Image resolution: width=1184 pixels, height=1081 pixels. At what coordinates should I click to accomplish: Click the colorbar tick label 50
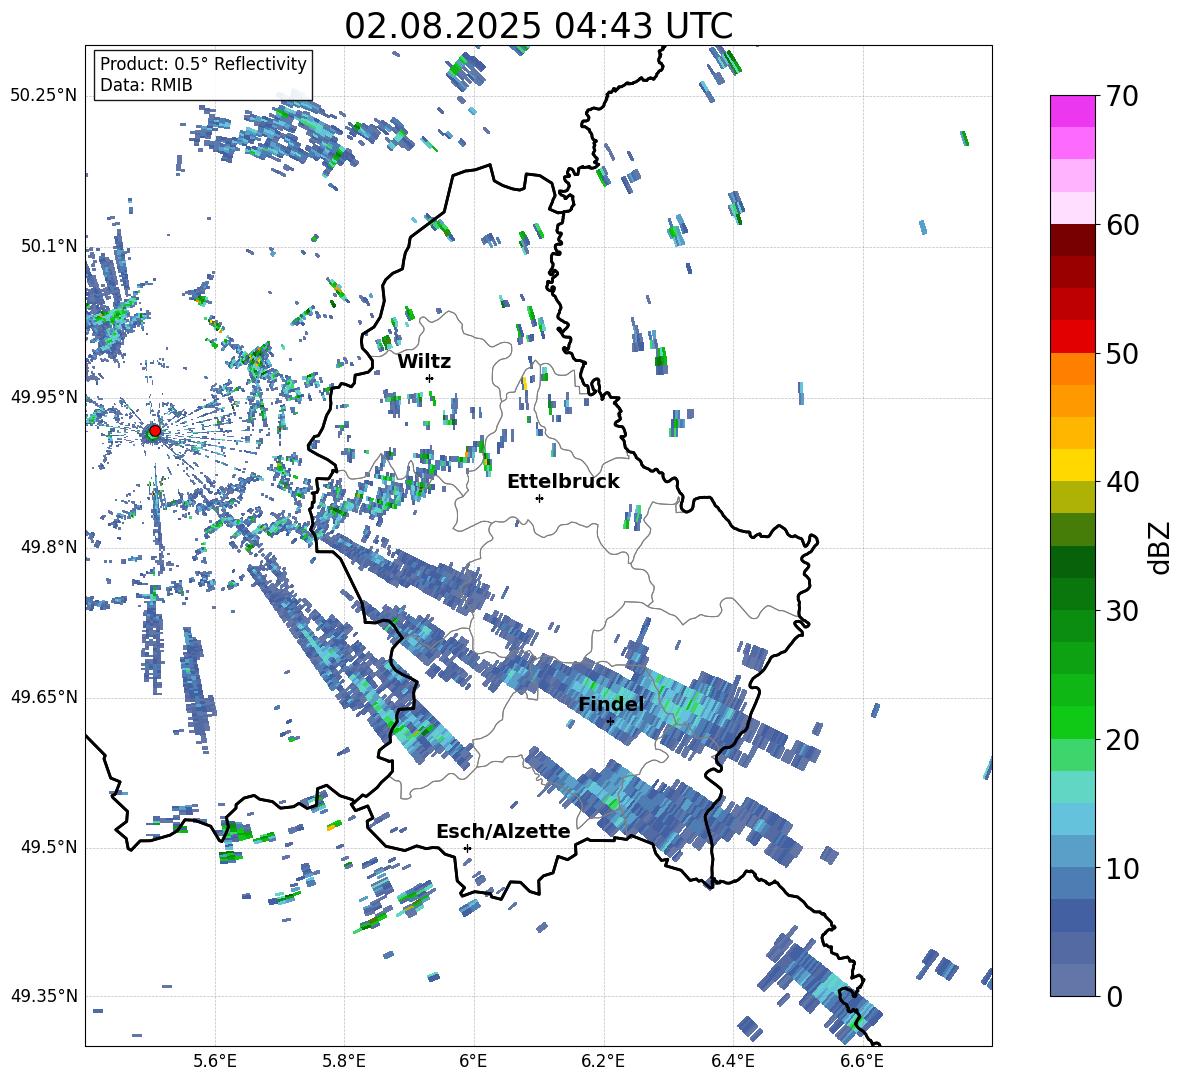coord(1122,353)
